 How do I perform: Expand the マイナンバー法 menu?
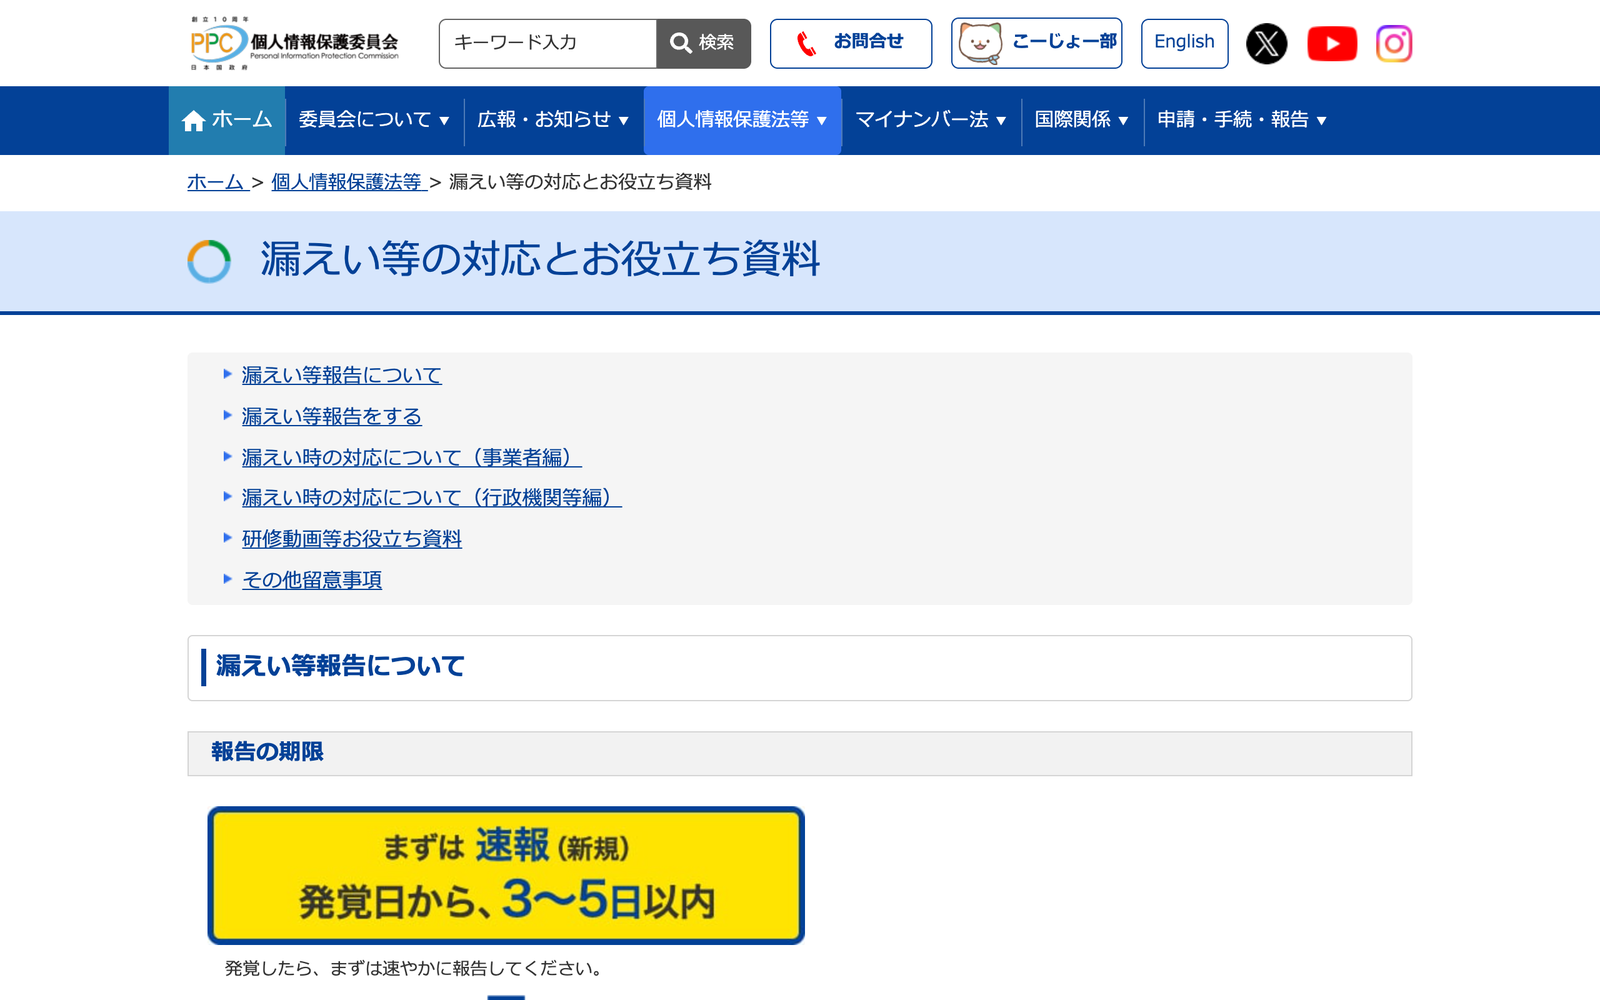coord(931,120)
